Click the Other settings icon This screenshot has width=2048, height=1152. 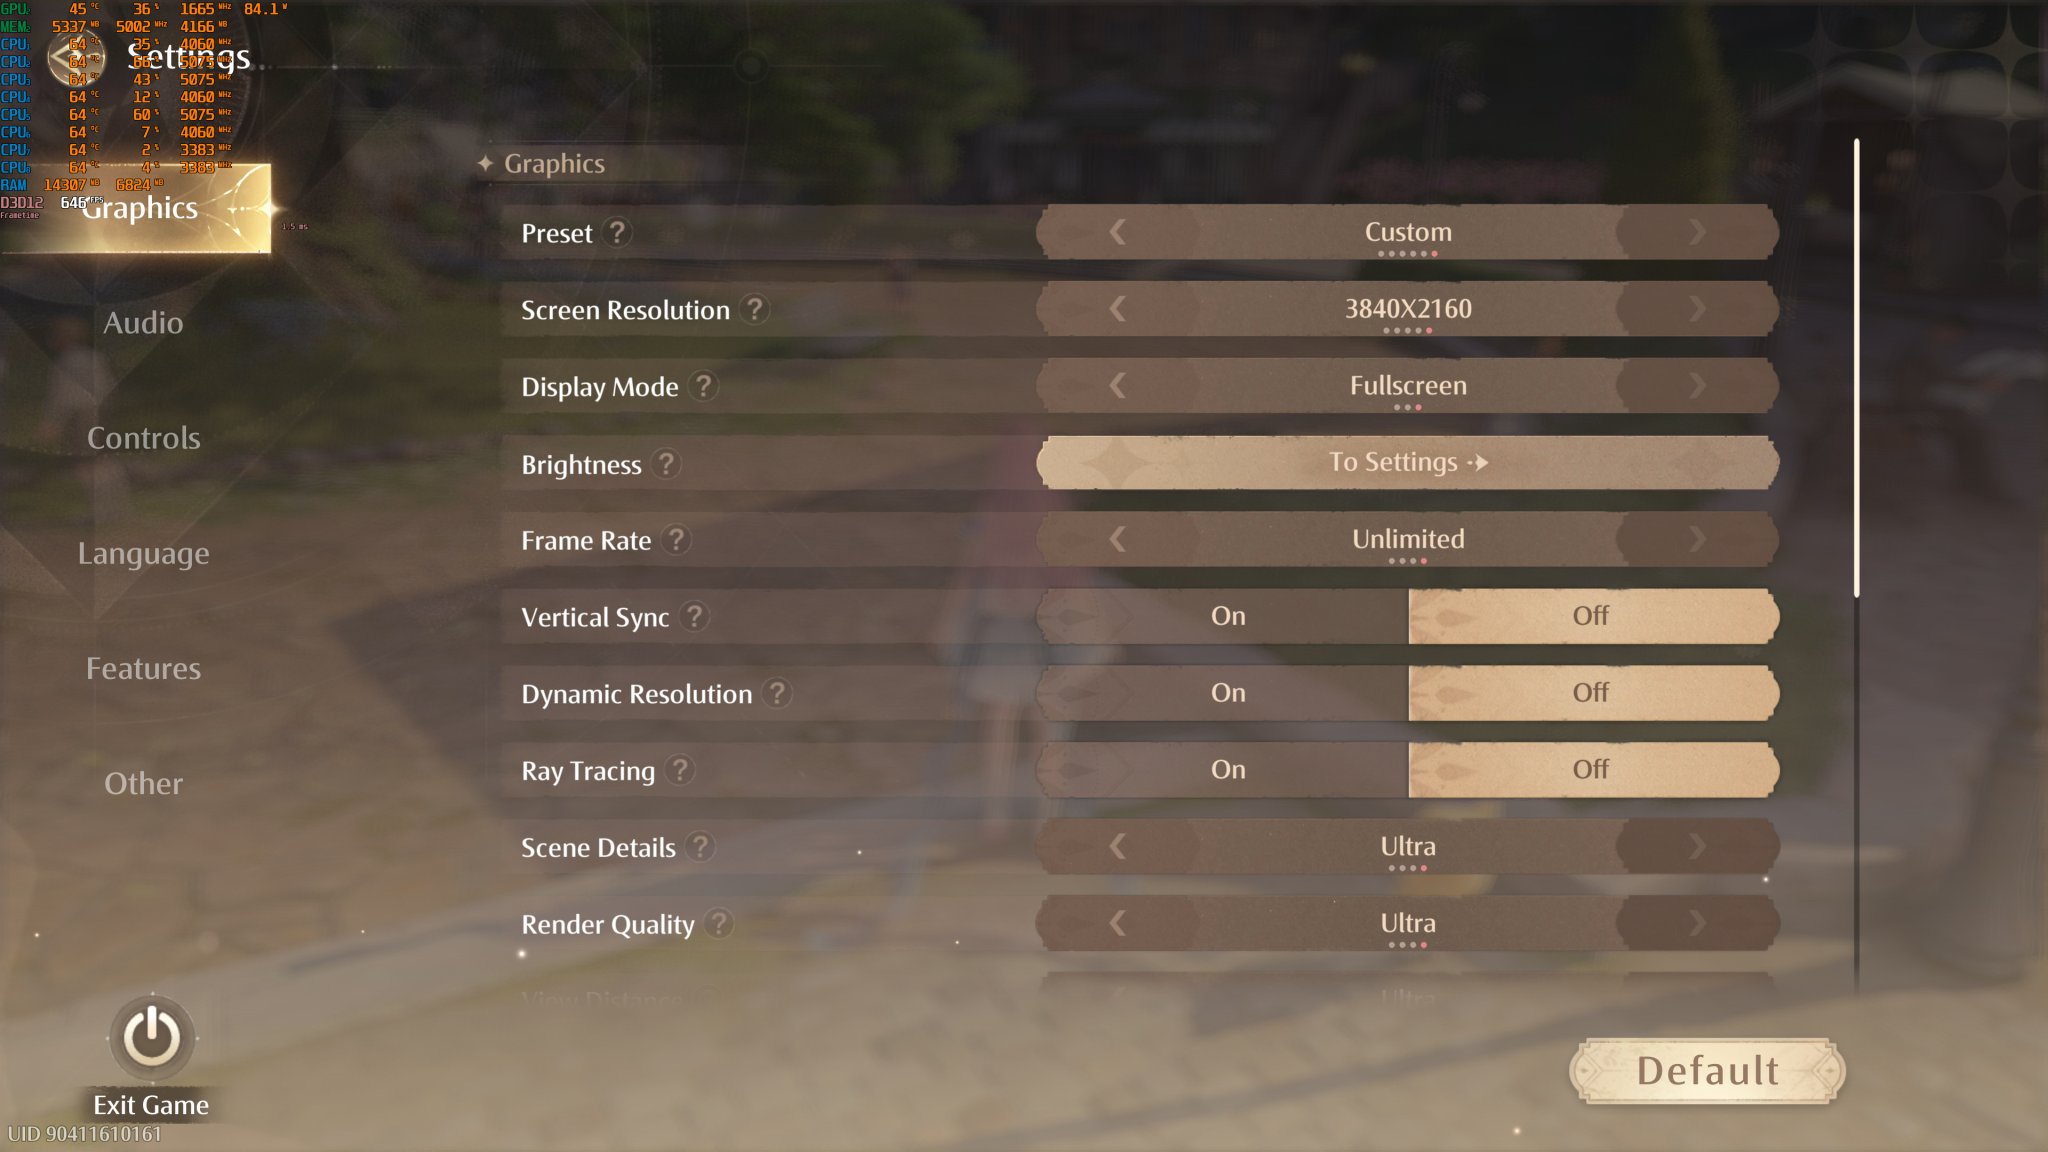(141, 783)
